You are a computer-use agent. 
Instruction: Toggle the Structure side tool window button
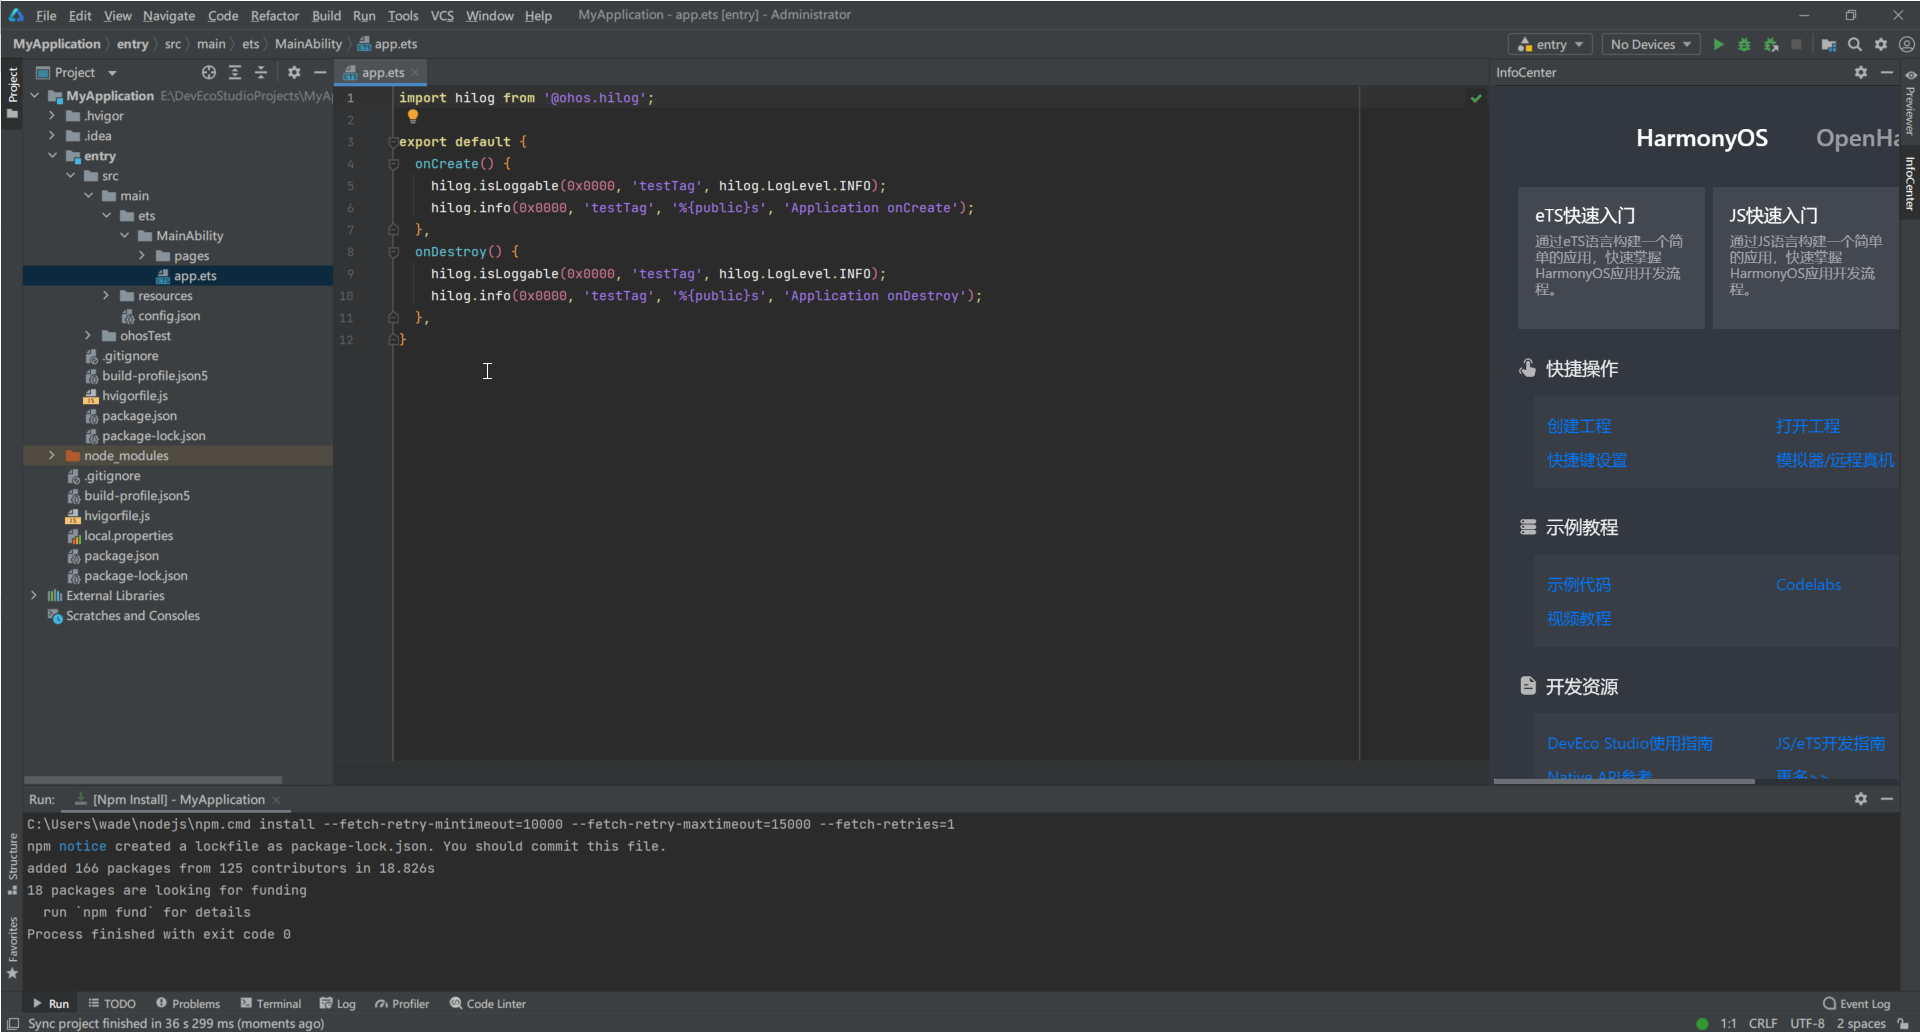pos(12,864)
